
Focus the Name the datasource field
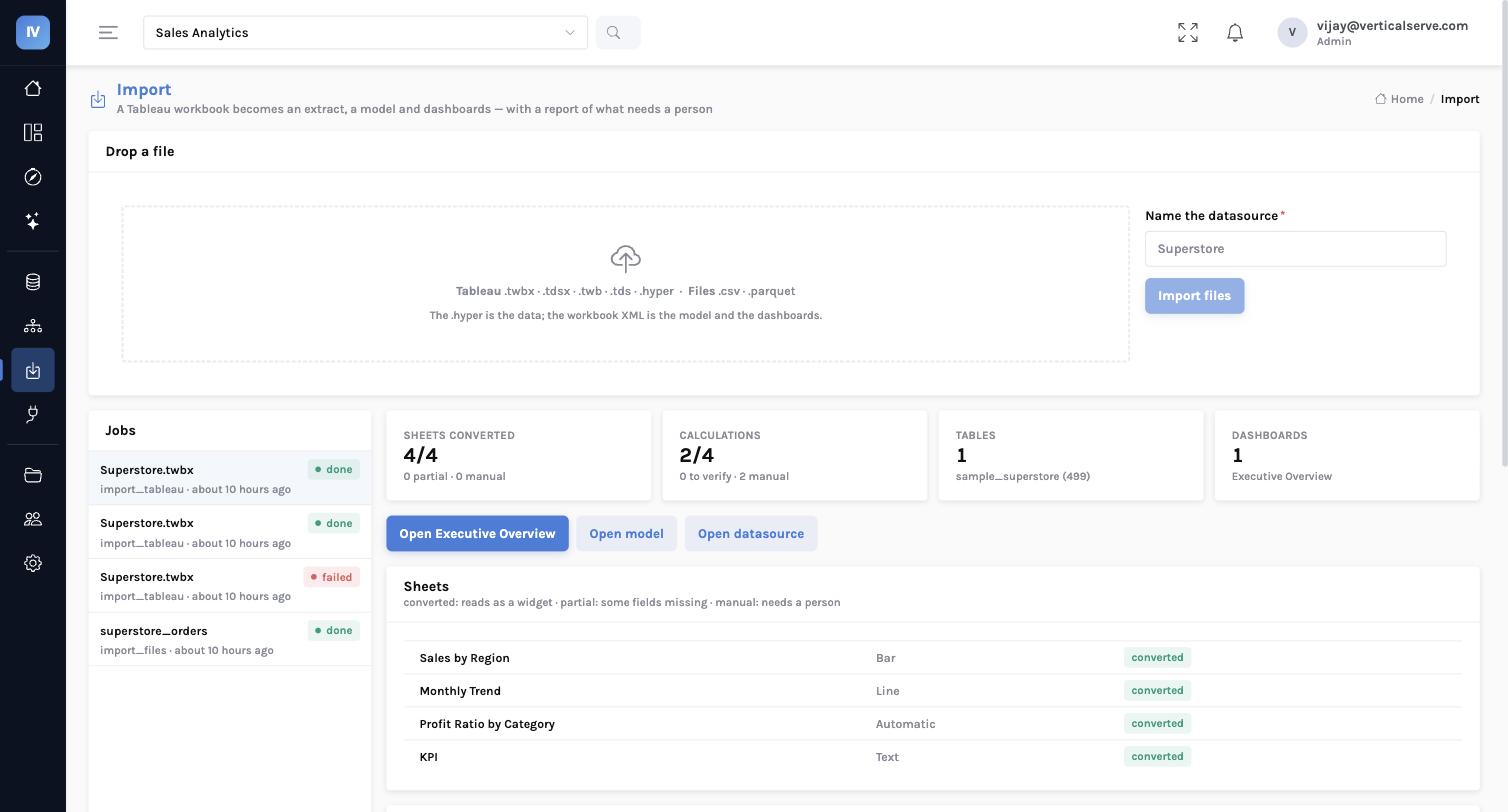pyautogui.click(x=1295, y=249)
